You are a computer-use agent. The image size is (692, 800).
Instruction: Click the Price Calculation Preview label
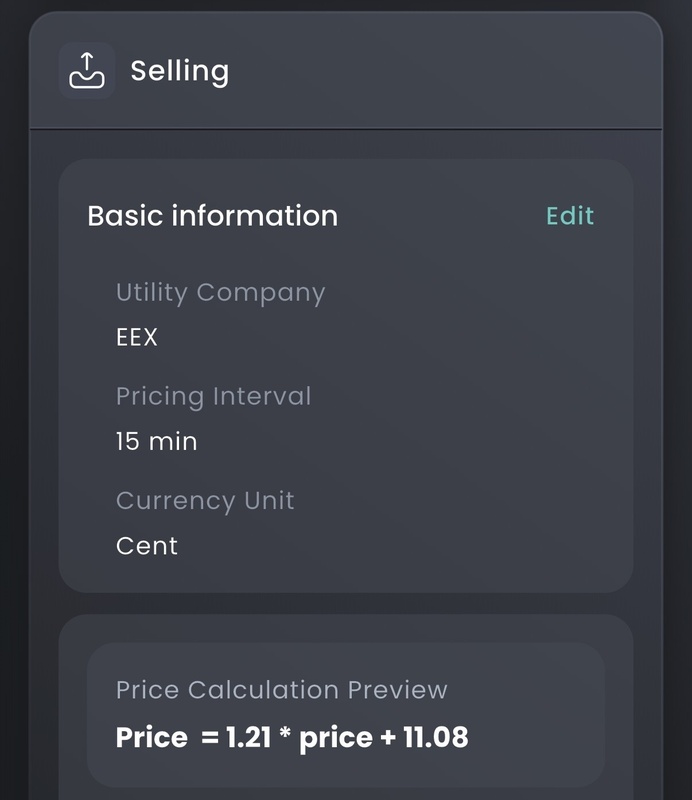coord(281,690)
